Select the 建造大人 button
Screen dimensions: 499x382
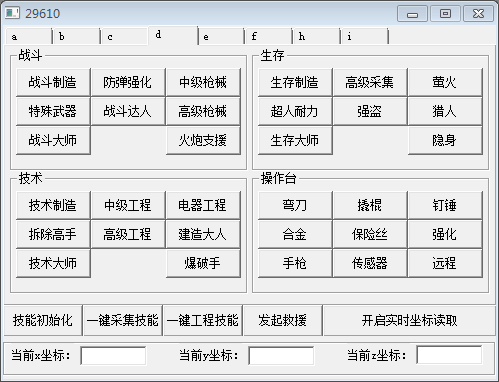pyautogui.click(x=203, y=234)
